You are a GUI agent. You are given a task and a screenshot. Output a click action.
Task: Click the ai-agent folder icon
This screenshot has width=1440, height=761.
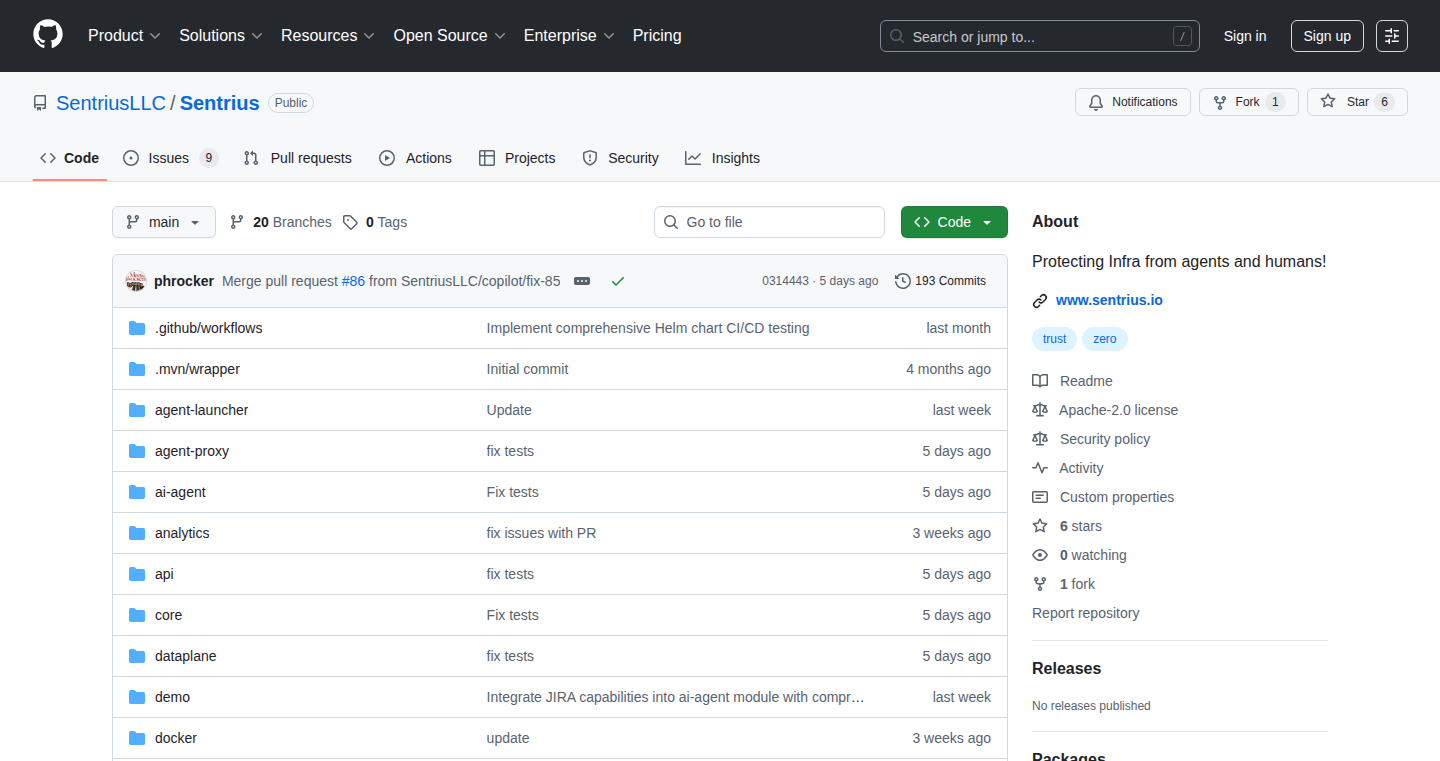[137, 492]
